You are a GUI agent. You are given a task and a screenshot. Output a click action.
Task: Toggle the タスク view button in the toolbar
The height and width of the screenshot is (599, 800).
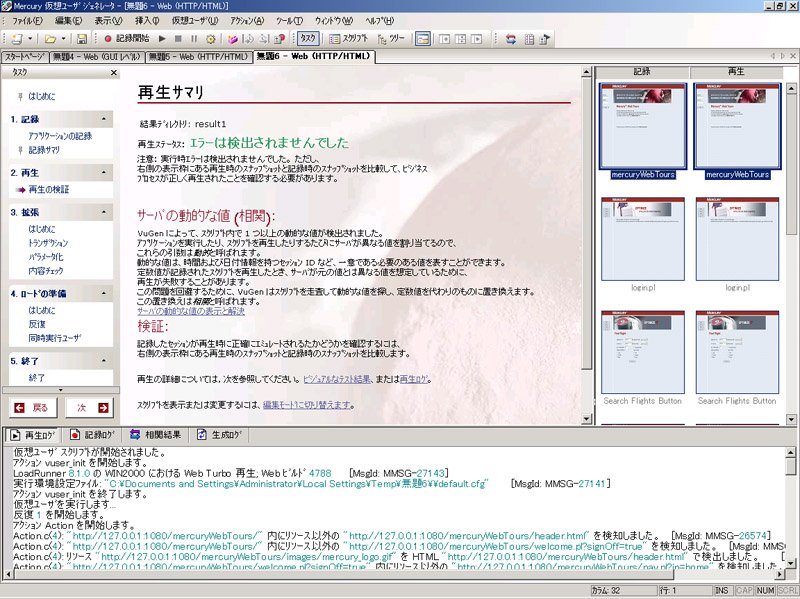[308, 38]
